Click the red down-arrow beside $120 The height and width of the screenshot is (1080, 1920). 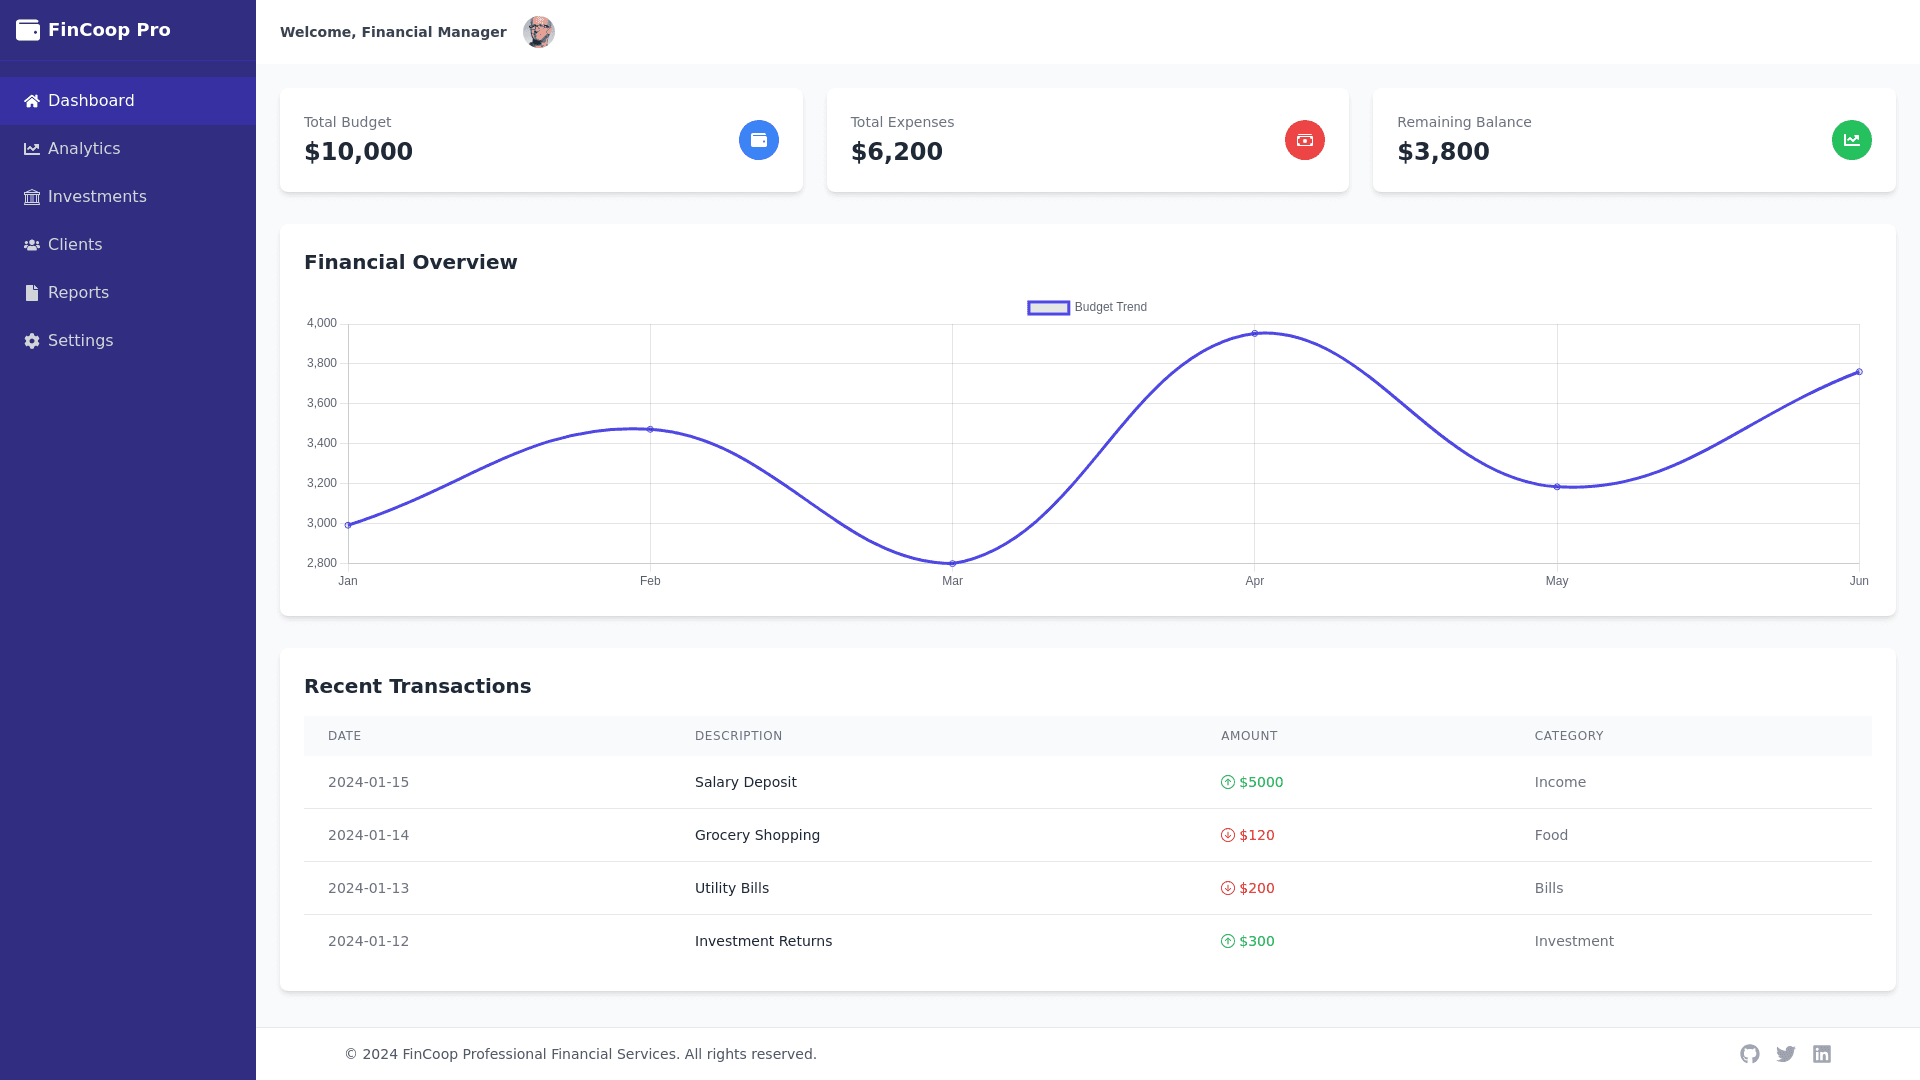(x=1227, y=835)
